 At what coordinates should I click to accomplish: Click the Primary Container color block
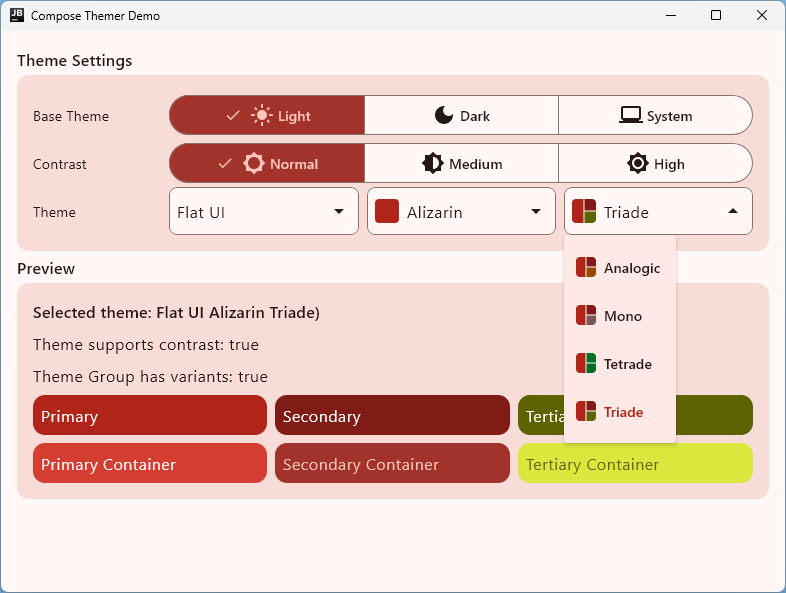[x=150, y=463]
